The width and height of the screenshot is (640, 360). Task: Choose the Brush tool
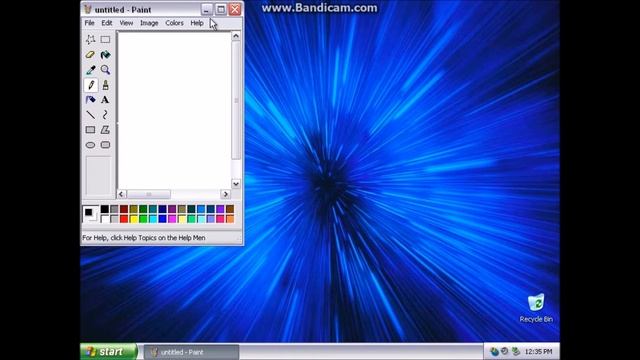(105, 85)
